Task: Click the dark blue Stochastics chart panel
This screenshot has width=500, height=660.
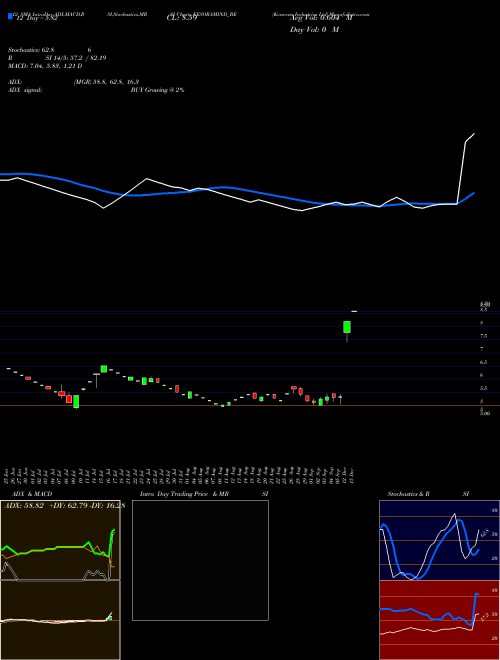Action: 439,540
